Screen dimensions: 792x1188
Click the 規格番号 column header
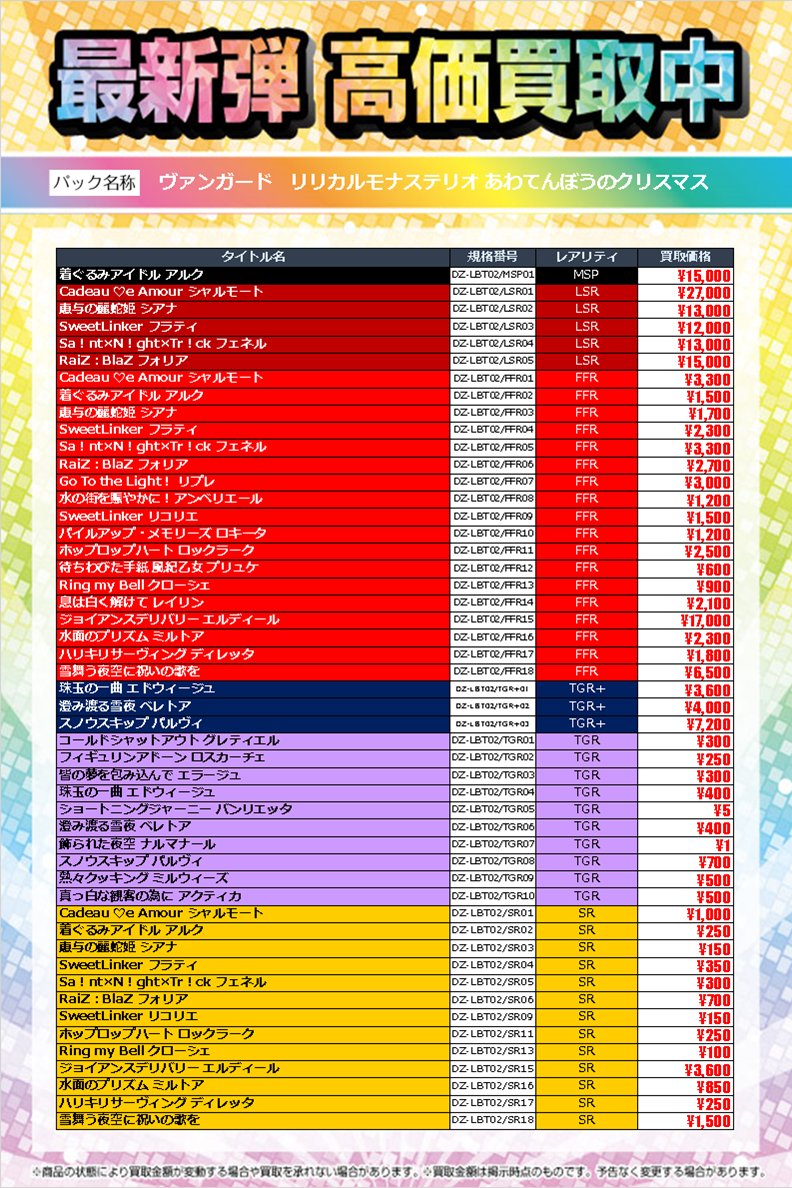493,256
